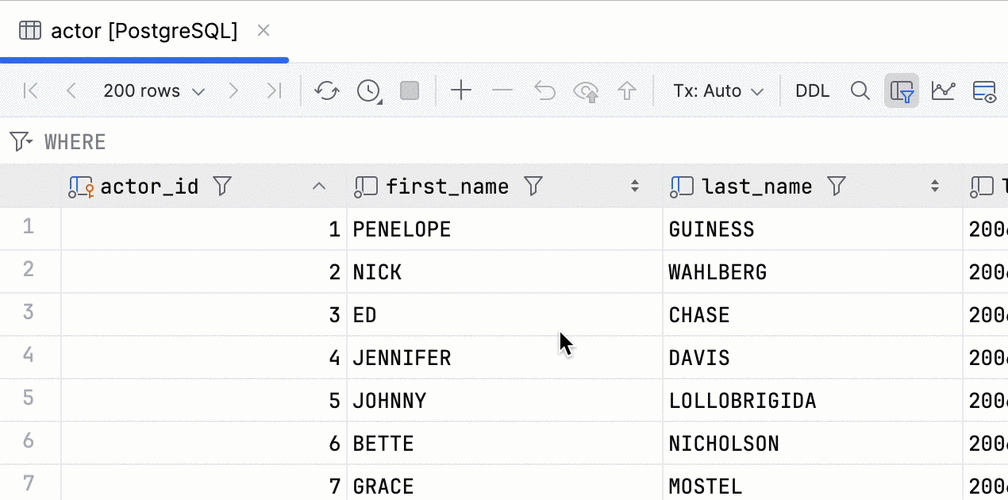Open the 200 rows page size dropdown

(x=154, y=91)
